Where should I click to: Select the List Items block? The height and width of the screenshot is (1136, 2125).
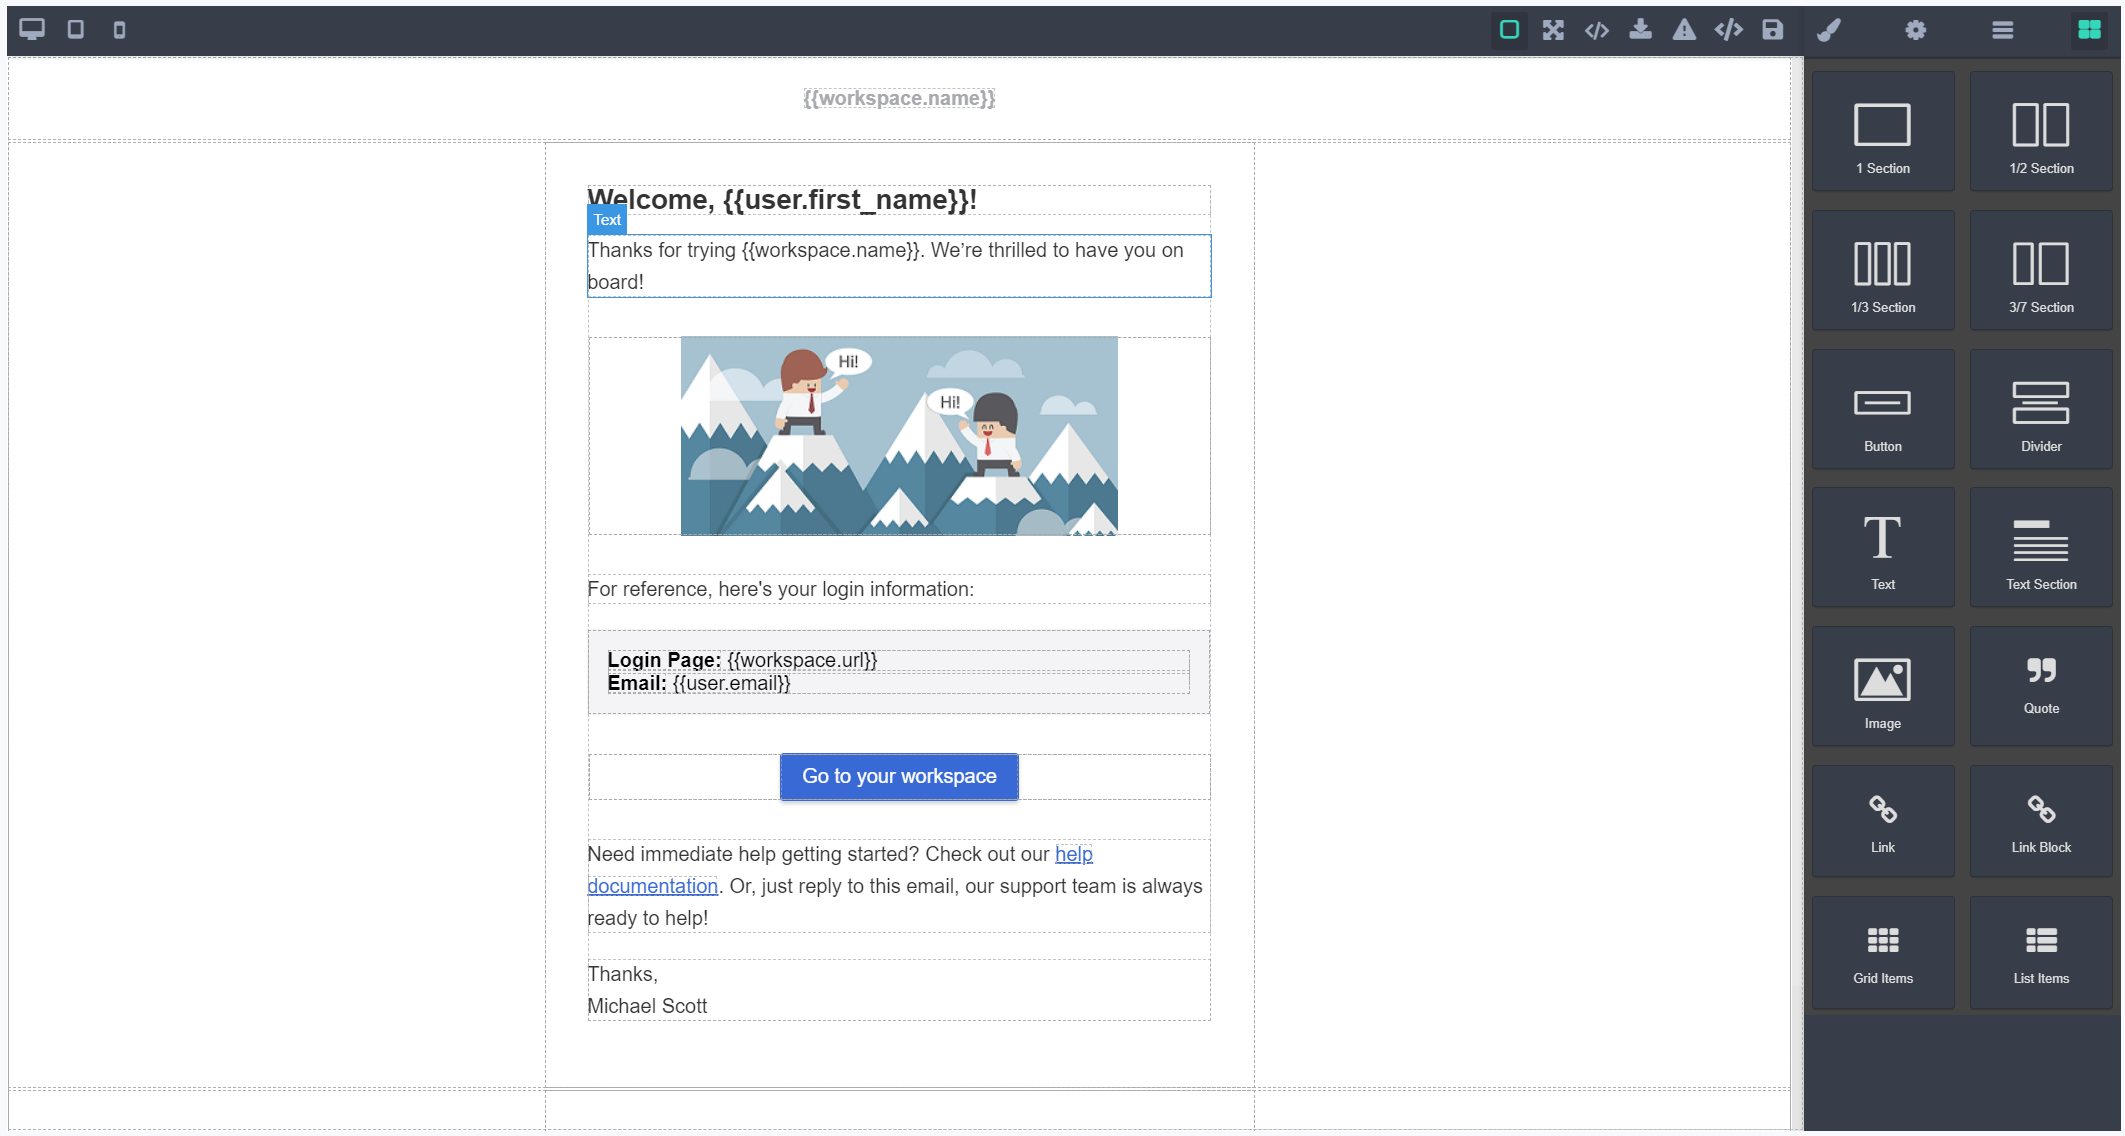point(2042,953)
